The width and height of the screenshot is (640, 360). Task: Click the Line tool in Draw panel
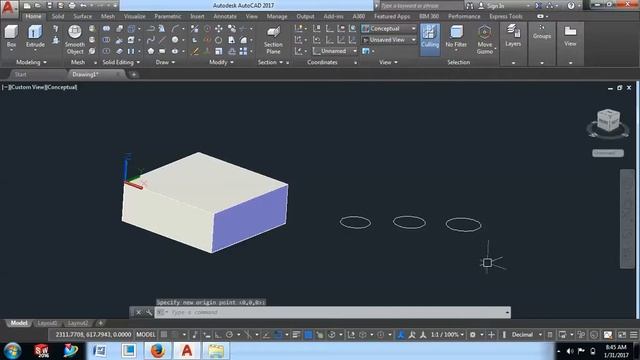[x=162, y=40]
